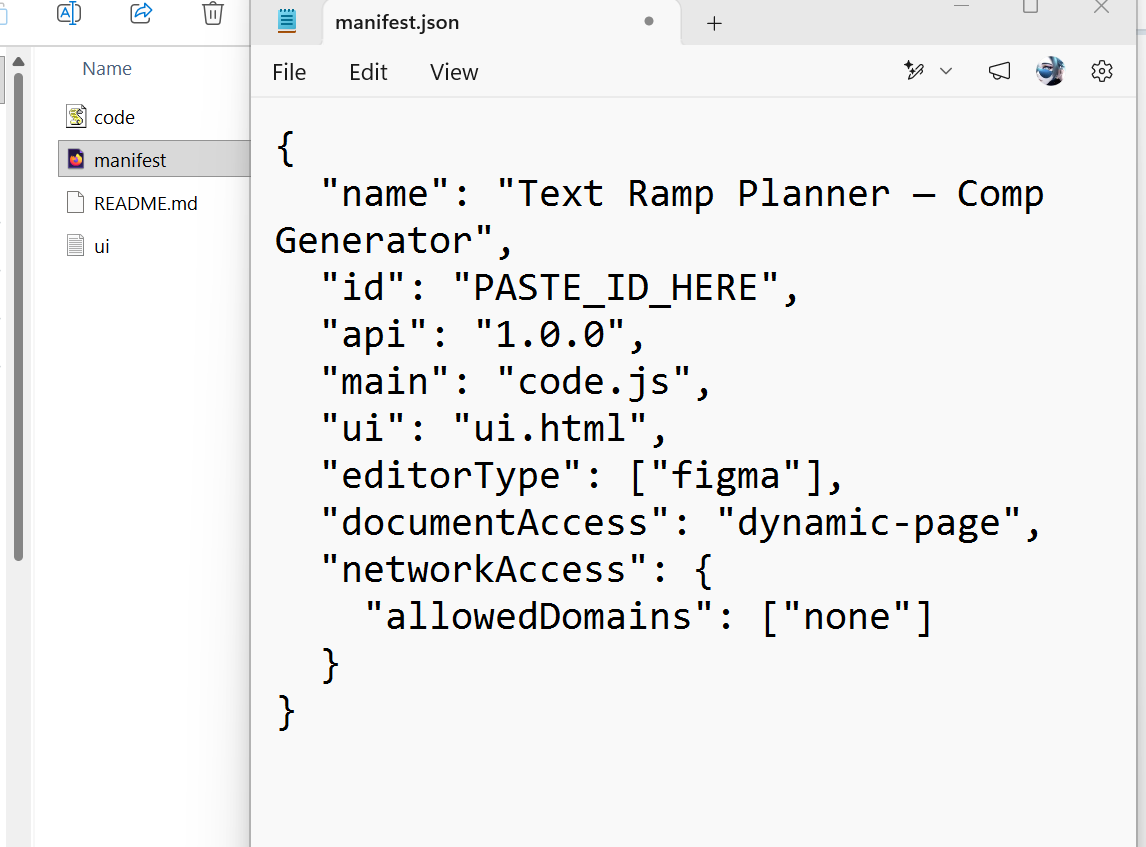Open Notepad settings gear icon
The height and width of the screenshot is (847, 1146).
click(1101, 71)
